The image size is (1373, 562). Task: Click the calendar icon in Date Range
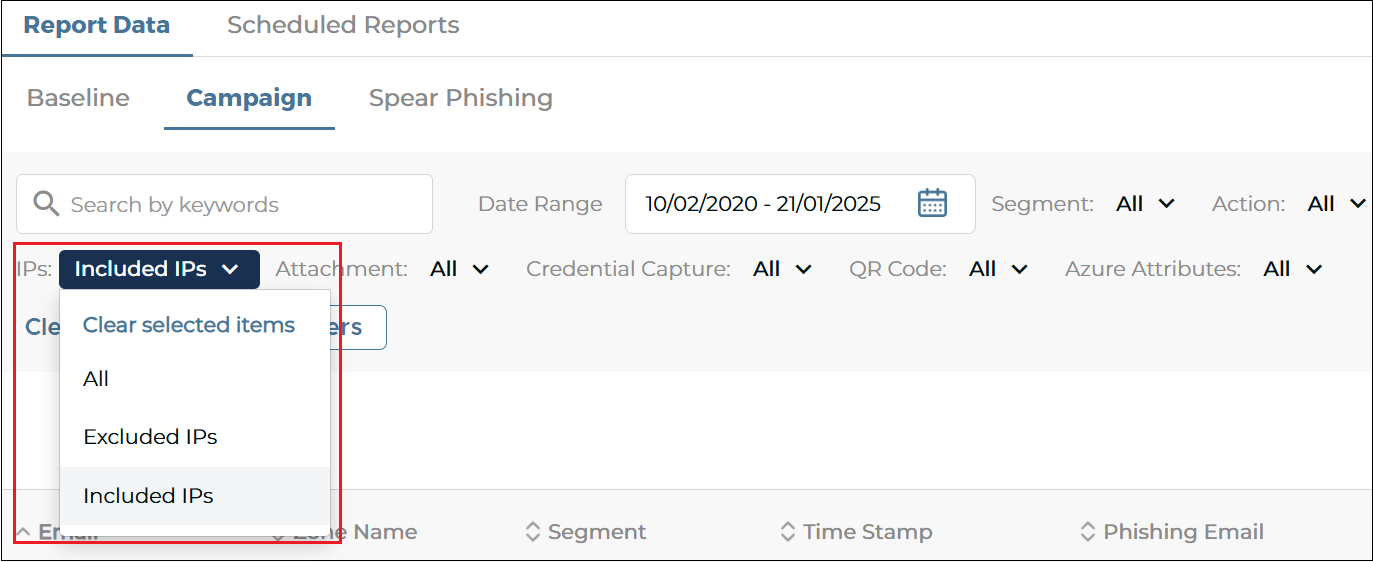click(932, 203)
